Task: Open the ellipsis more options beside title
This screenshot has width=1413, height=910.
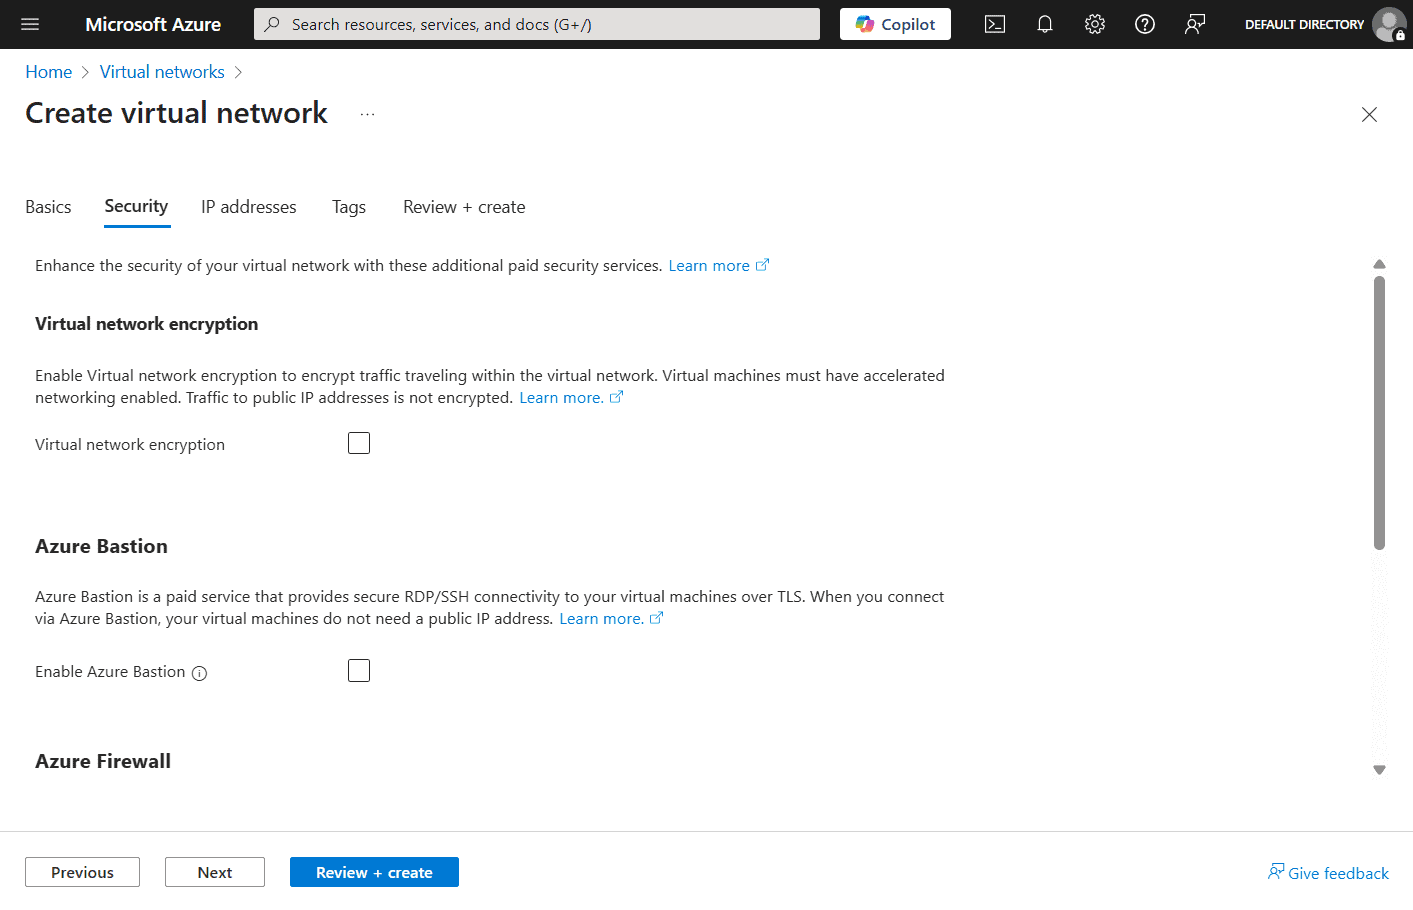Action: (x=368, y=114)
